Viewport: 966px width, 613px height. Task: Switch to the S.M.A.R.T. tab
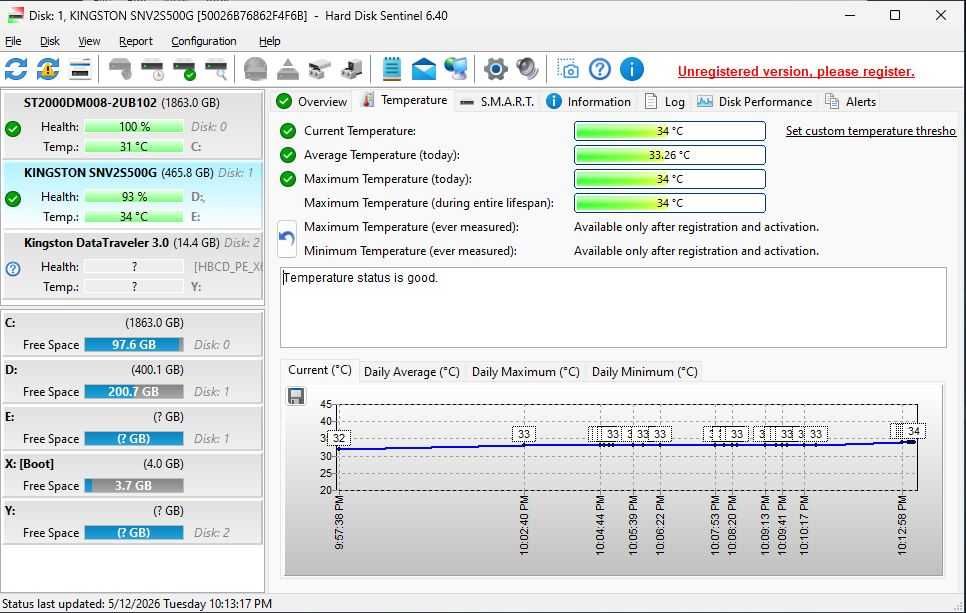click(x=498, y=102)
